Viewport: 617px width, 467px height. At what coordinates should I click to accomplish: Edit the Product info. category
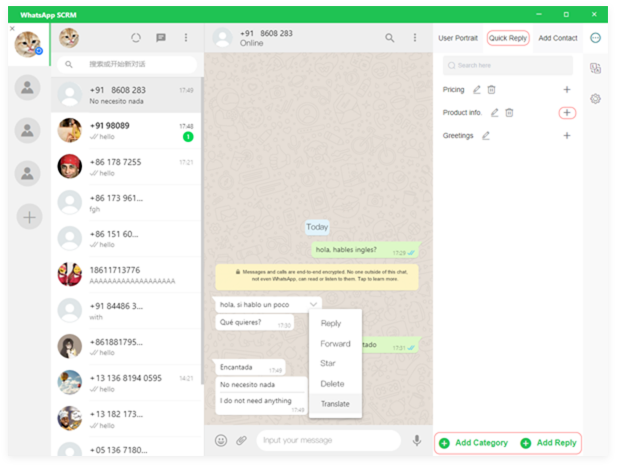(x=494, y=113)
